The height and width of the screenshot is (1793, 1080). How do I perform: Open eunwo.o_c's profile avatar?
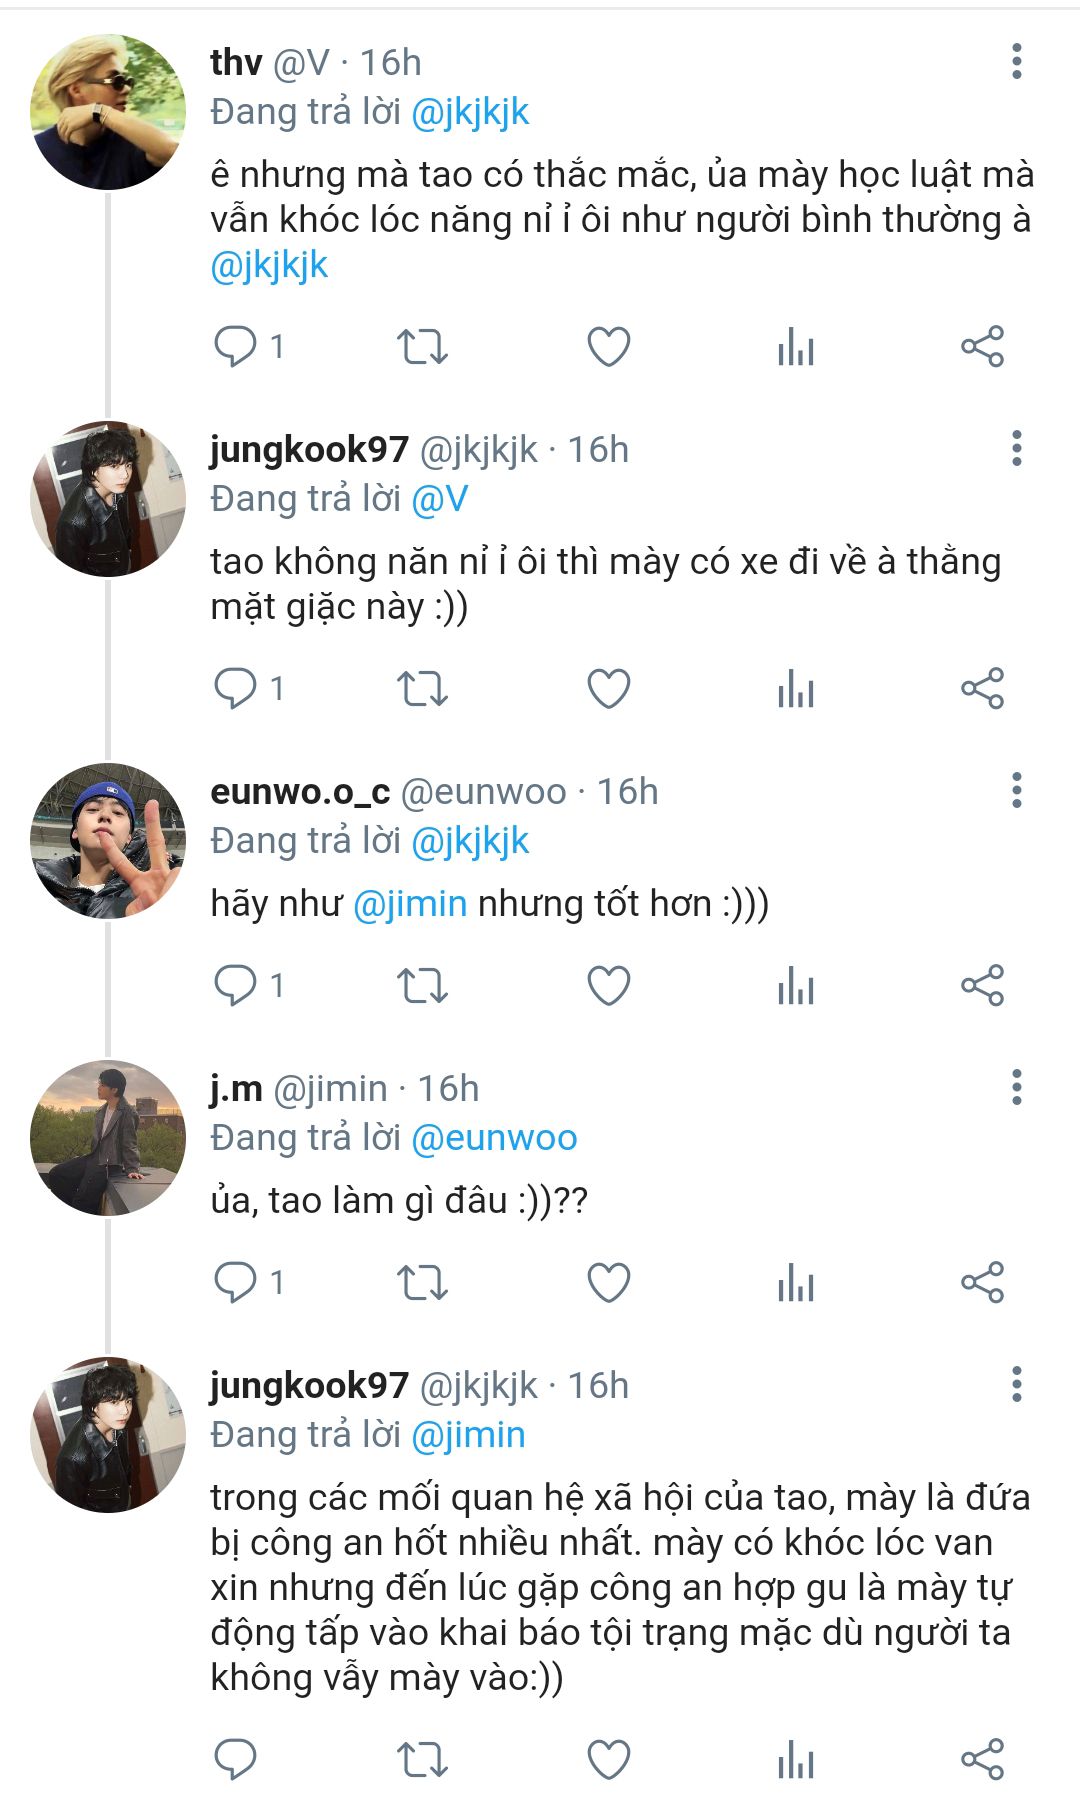(108, 841)
